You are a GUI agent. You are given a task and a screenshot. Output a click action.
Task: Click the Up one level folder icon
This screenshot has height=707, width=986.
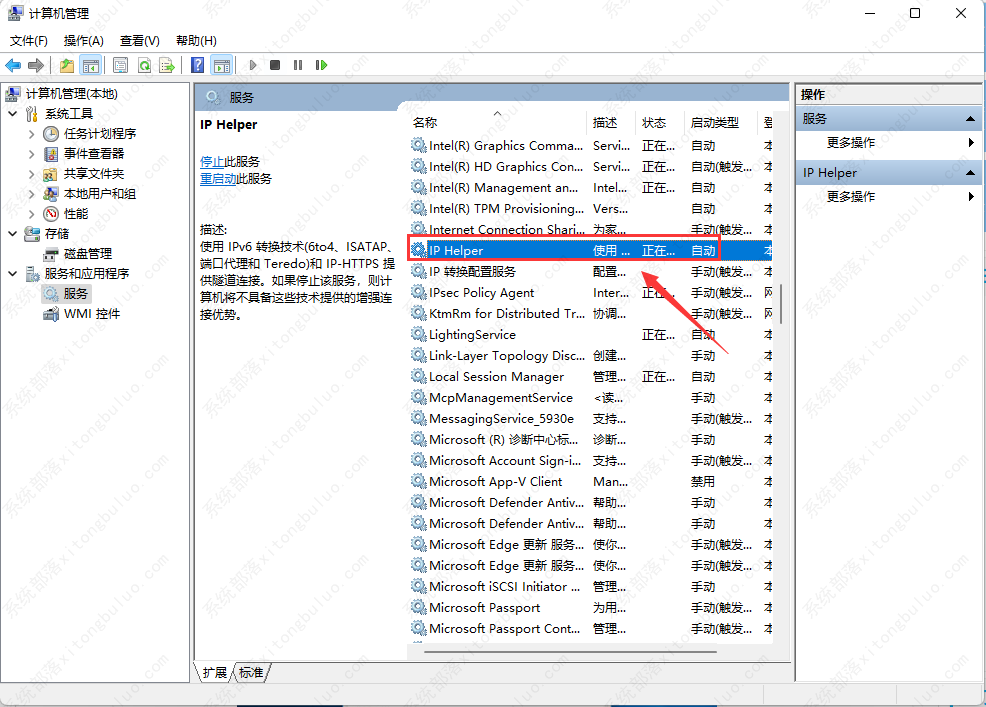click(x=67, y=65)
